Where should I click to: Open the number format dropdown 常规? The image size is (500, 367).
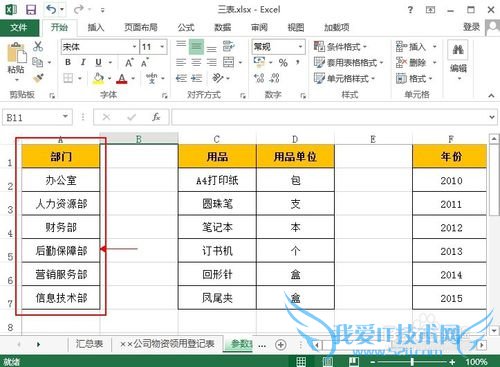(x=300, y=47)
